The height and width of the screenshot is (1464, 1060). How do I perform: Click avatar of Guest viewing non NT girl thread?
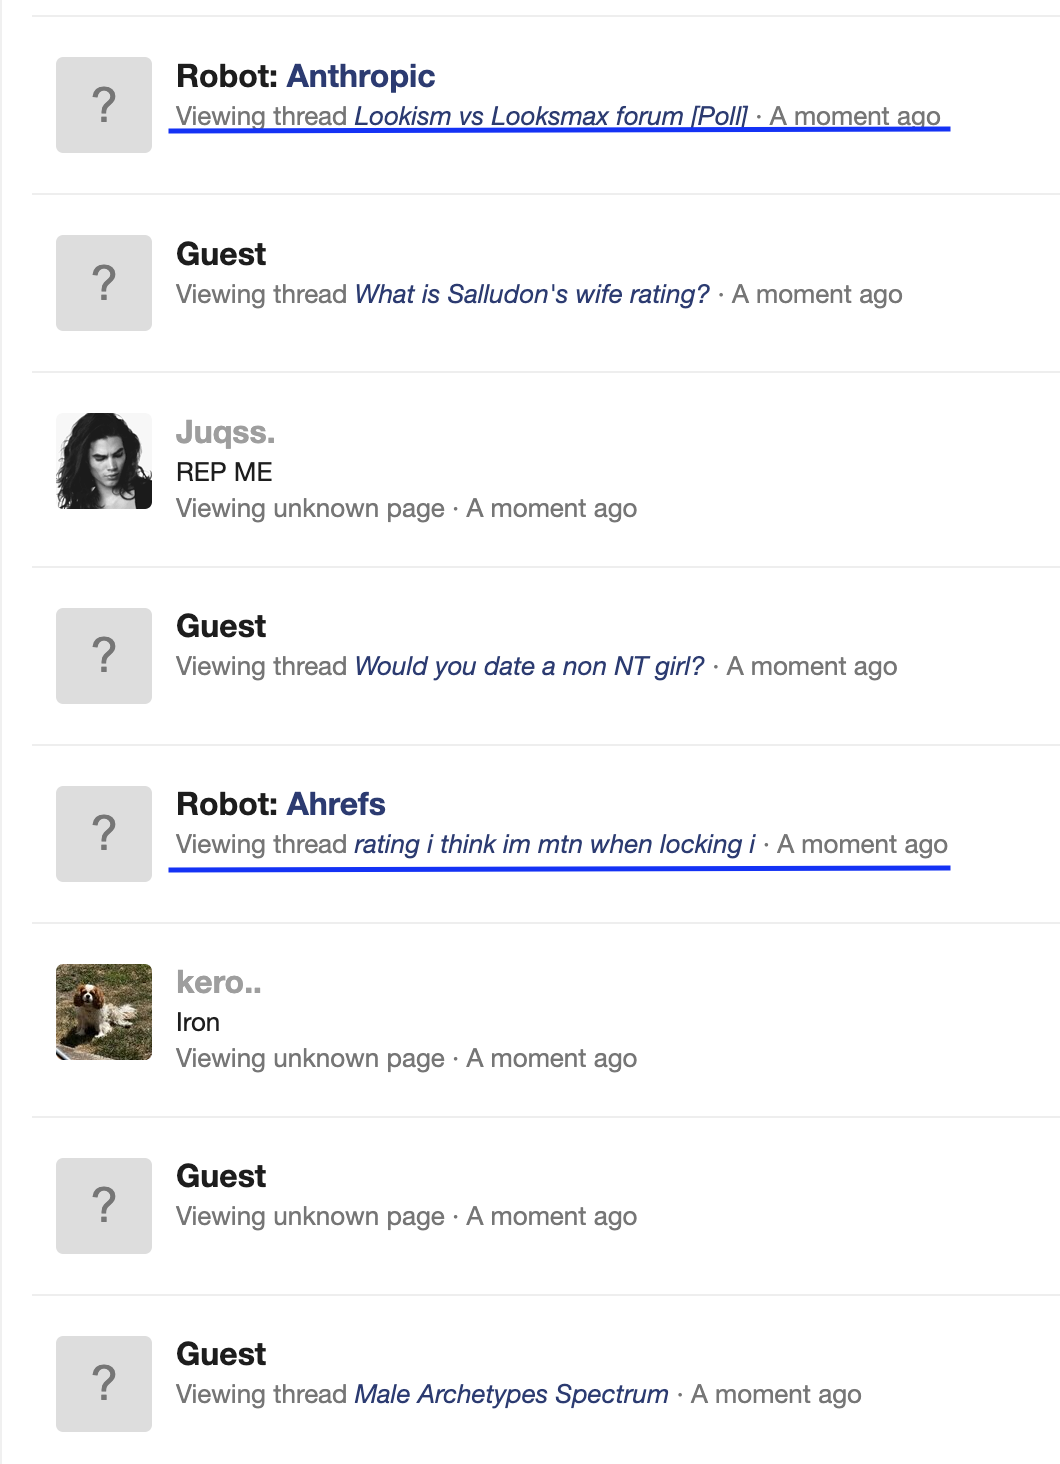104,656
